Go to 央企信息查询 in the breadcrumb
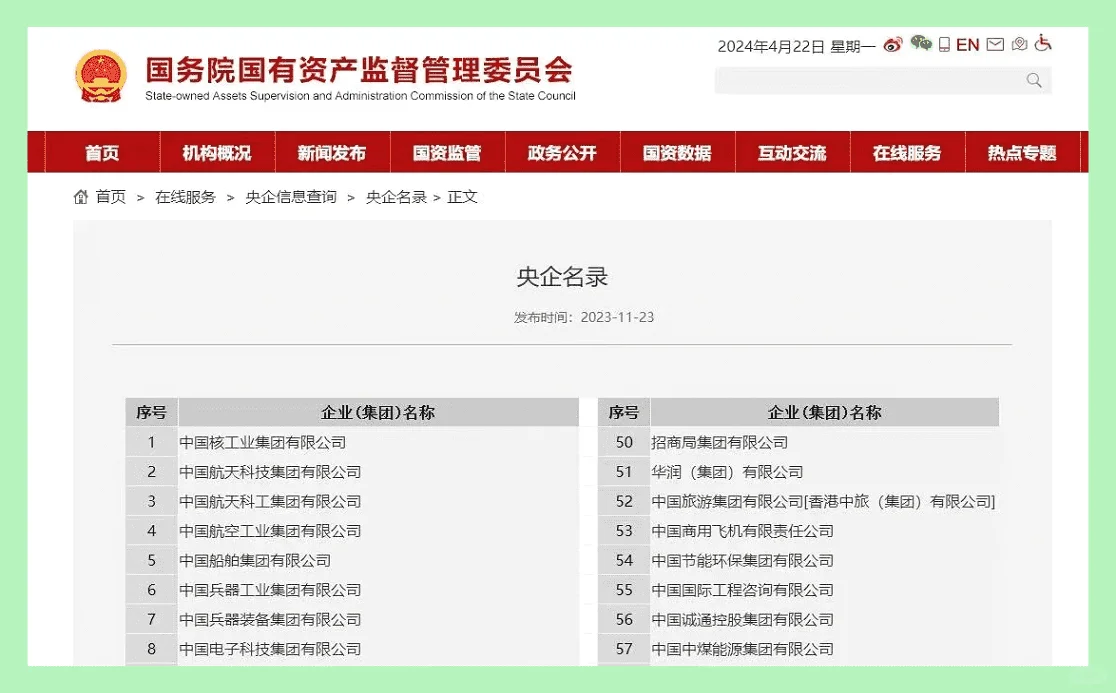The image size is (1116, 693). tap(291, 197)
